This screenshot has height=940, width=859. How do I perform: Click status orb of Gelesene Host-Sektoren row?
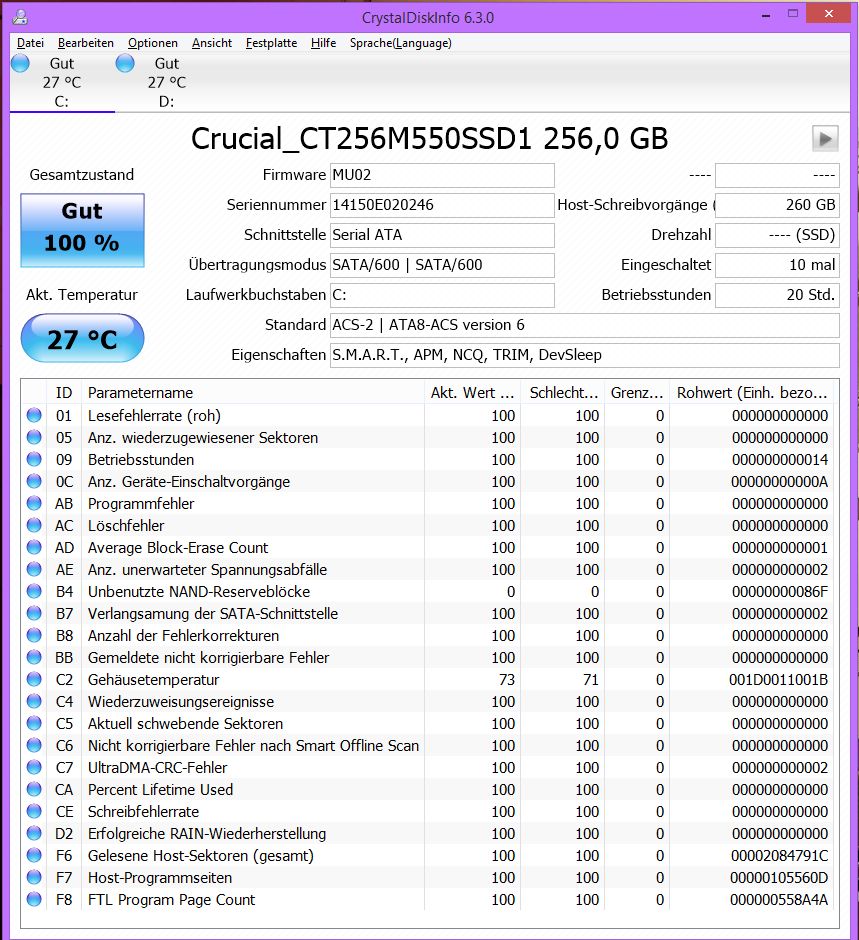(x=34, y=855)
